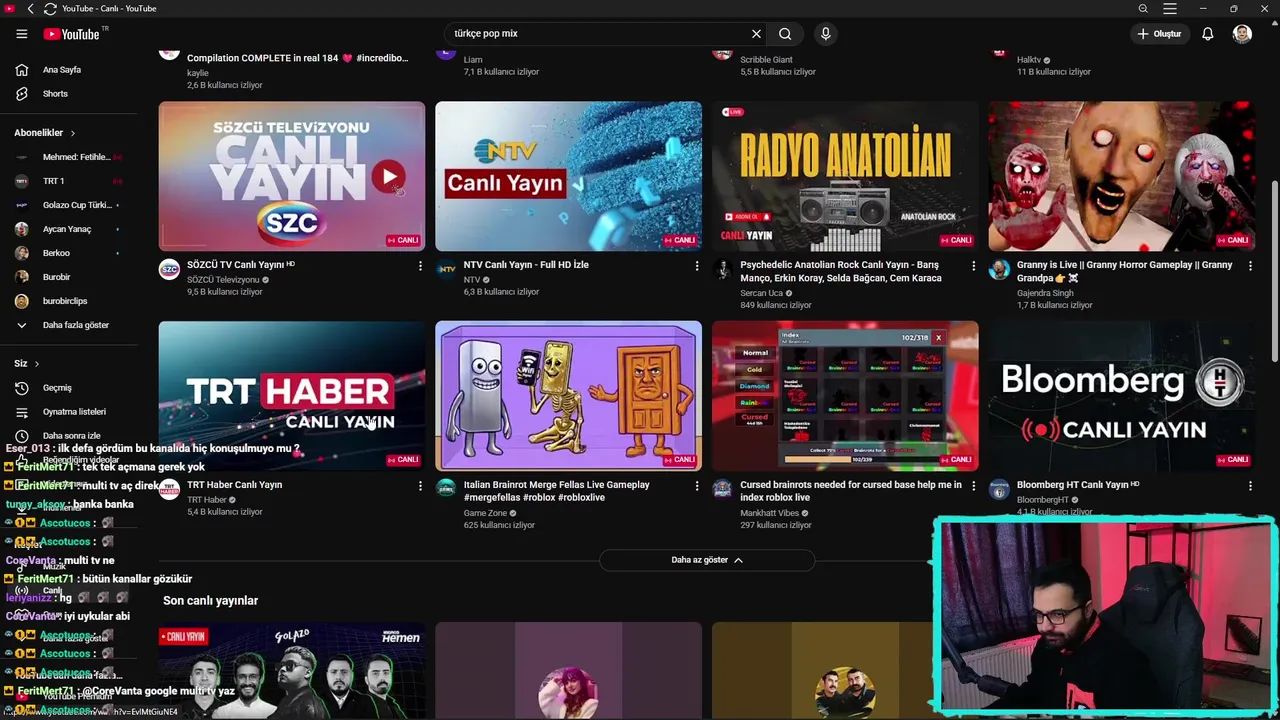Collapse list with Daha az göster

click(706, 560)
